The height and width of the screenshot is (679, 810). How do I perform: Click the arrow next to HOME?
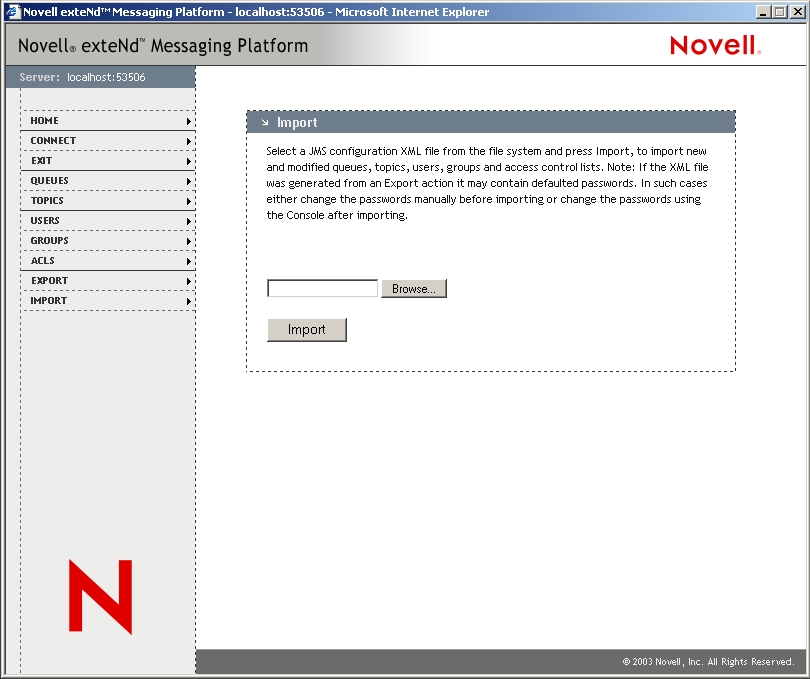pos(189,121)
